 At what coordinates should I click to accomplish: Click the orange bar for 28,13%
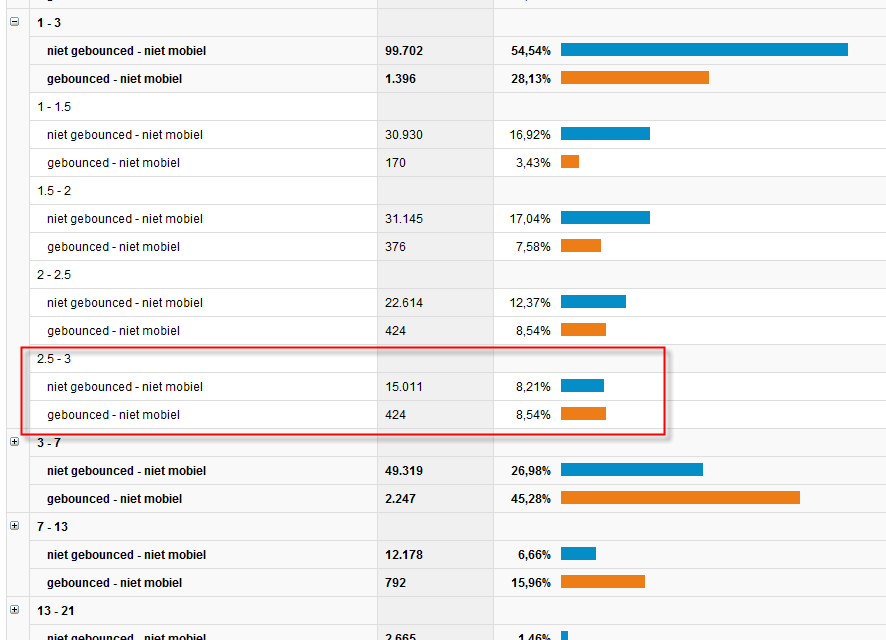point(634,78)
